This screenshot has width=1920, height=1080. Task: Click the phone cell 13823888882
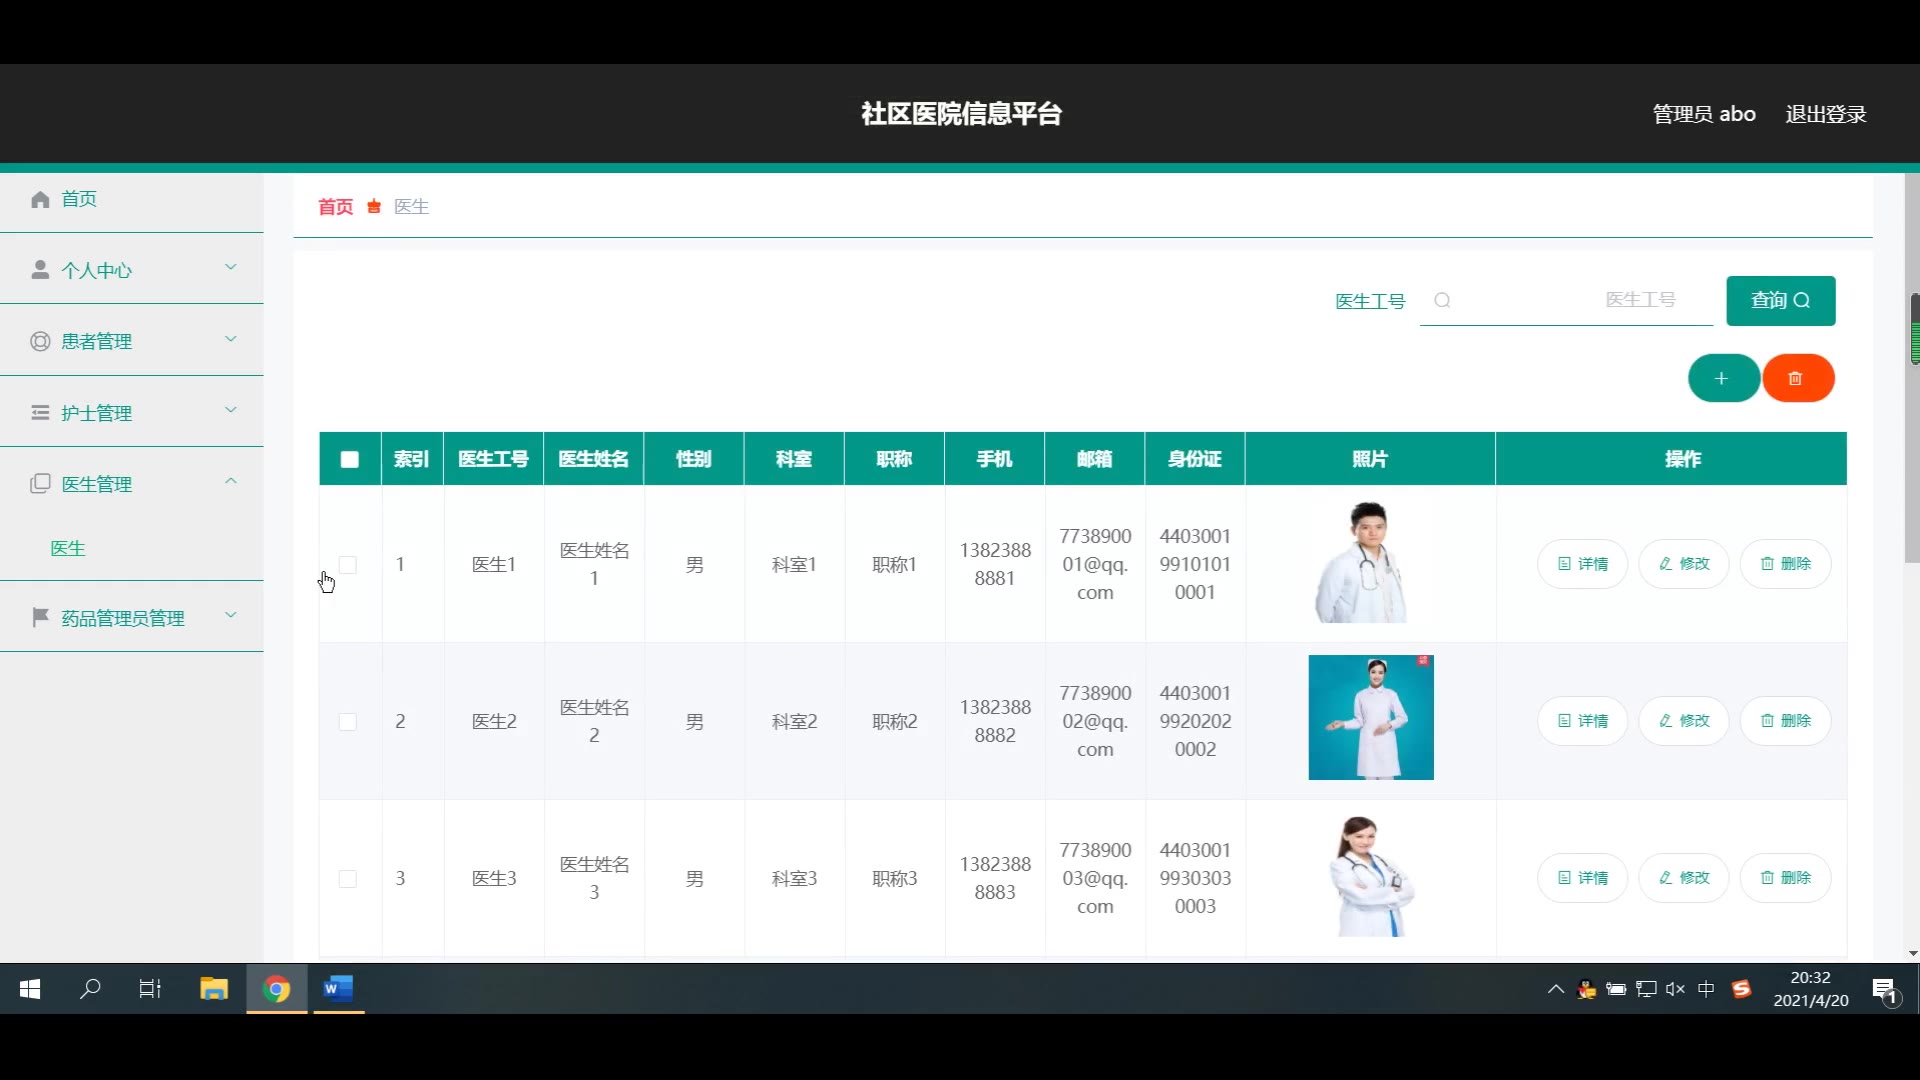click(x=995, y=721)
